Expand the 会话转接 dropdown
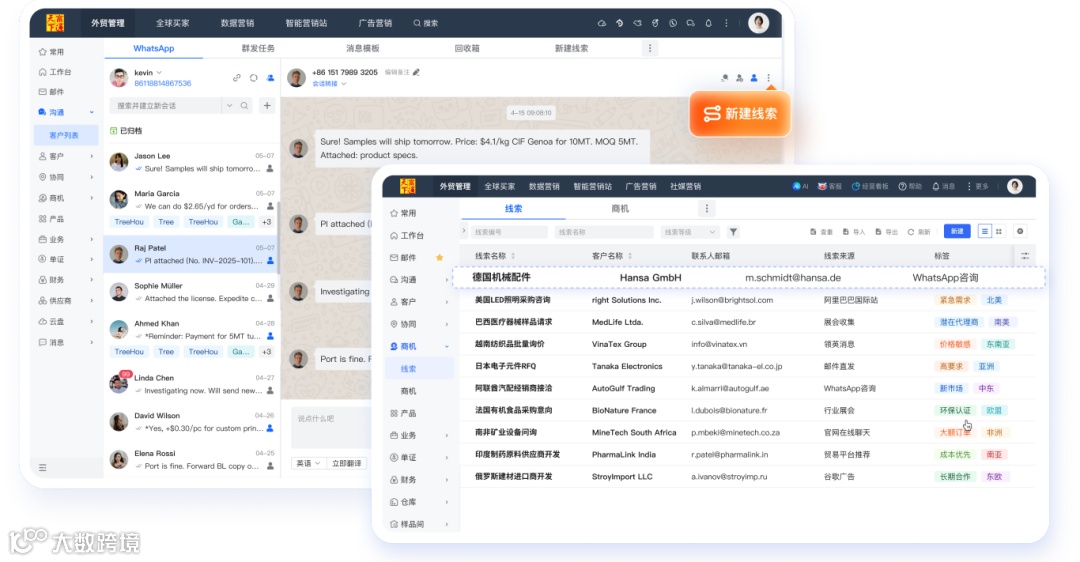 pyautogui.click(x=329, y=84)
